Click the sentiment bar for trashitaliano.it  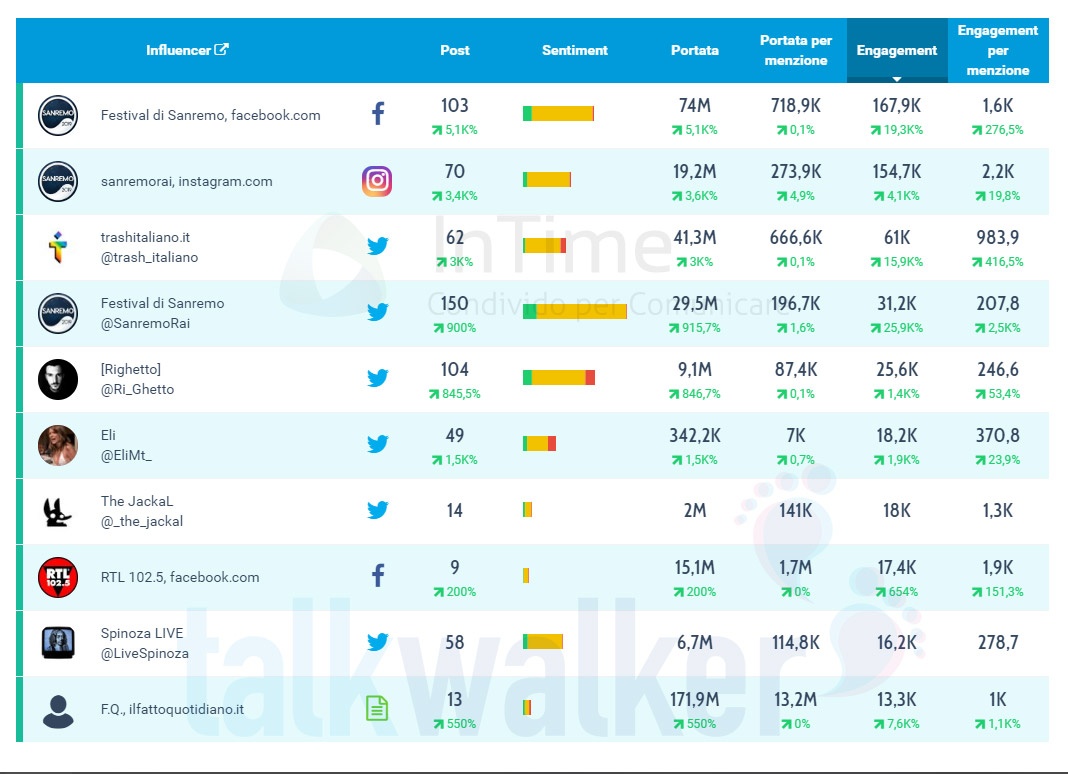[x=544, y=245]
